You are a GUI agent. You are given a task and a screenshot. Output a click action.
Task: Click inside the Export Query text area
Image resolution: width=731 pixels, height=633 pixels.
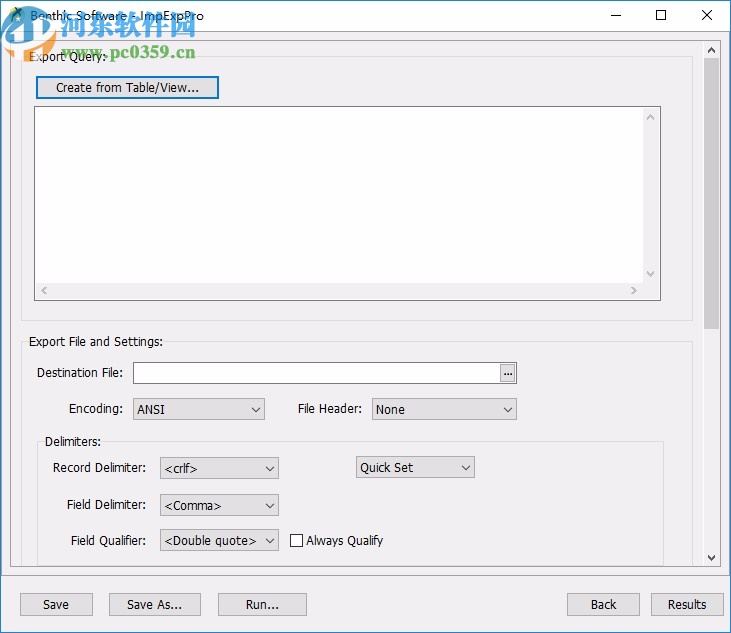[x=339, y=195]
